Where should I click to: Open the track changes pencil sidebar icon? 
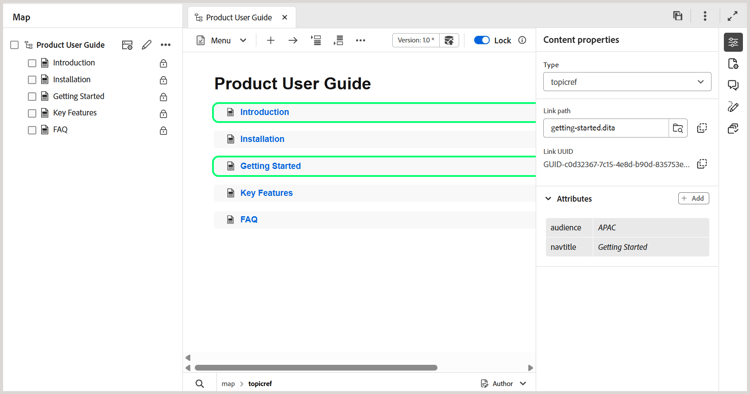(x=733, y=107)
